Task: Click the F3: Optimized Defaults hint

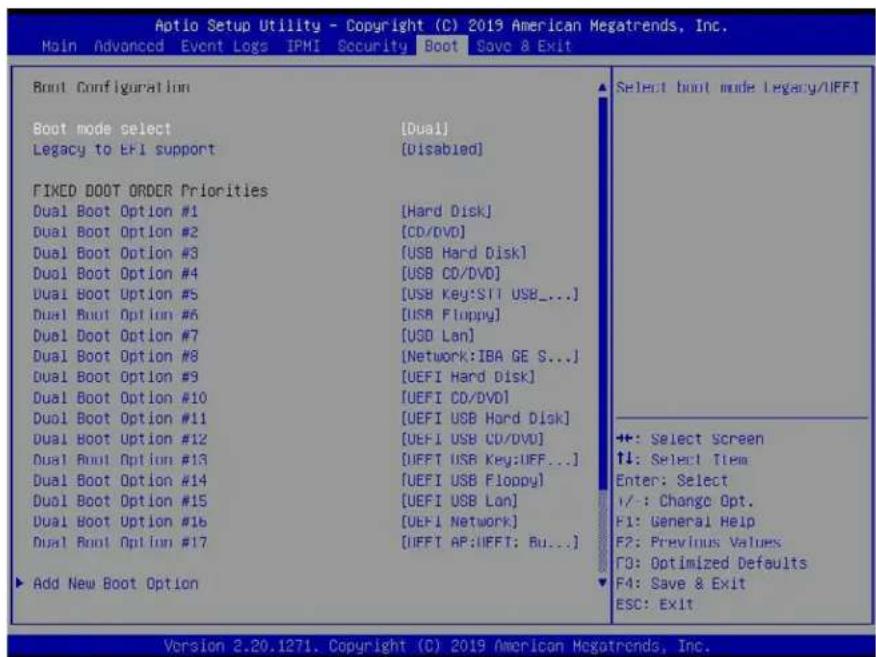Action: (x=711, y=563)
